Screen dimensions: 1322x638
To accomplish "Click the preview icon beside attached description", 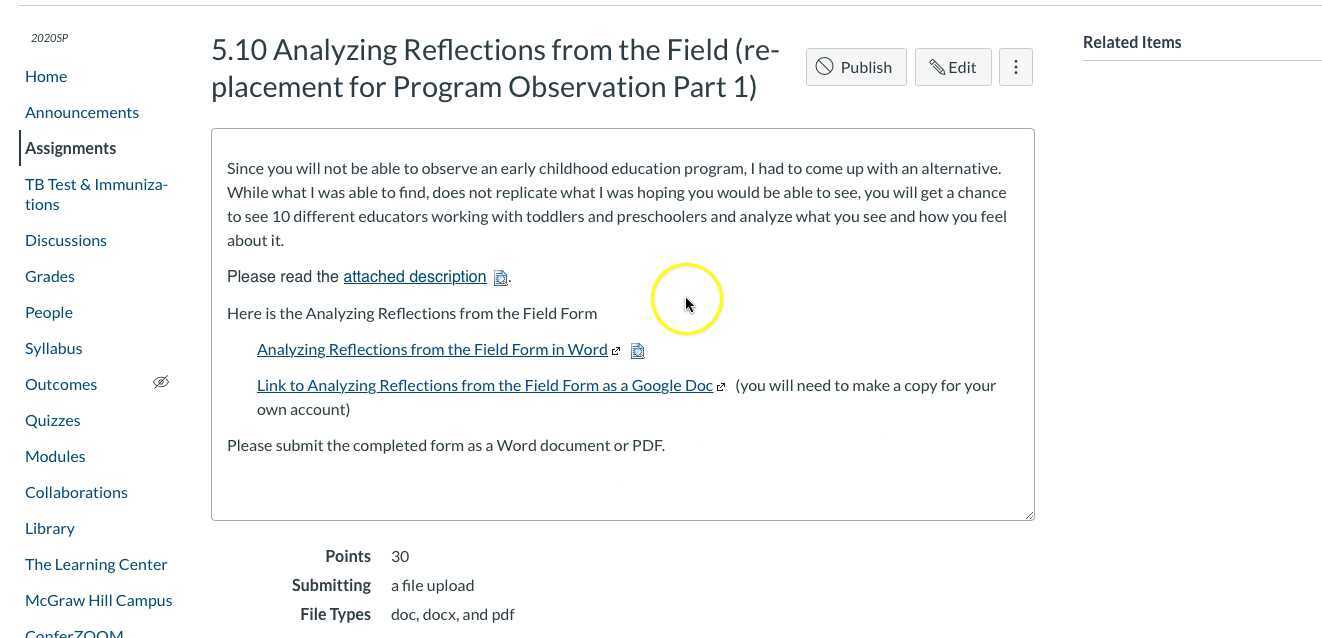I will 501,278.
